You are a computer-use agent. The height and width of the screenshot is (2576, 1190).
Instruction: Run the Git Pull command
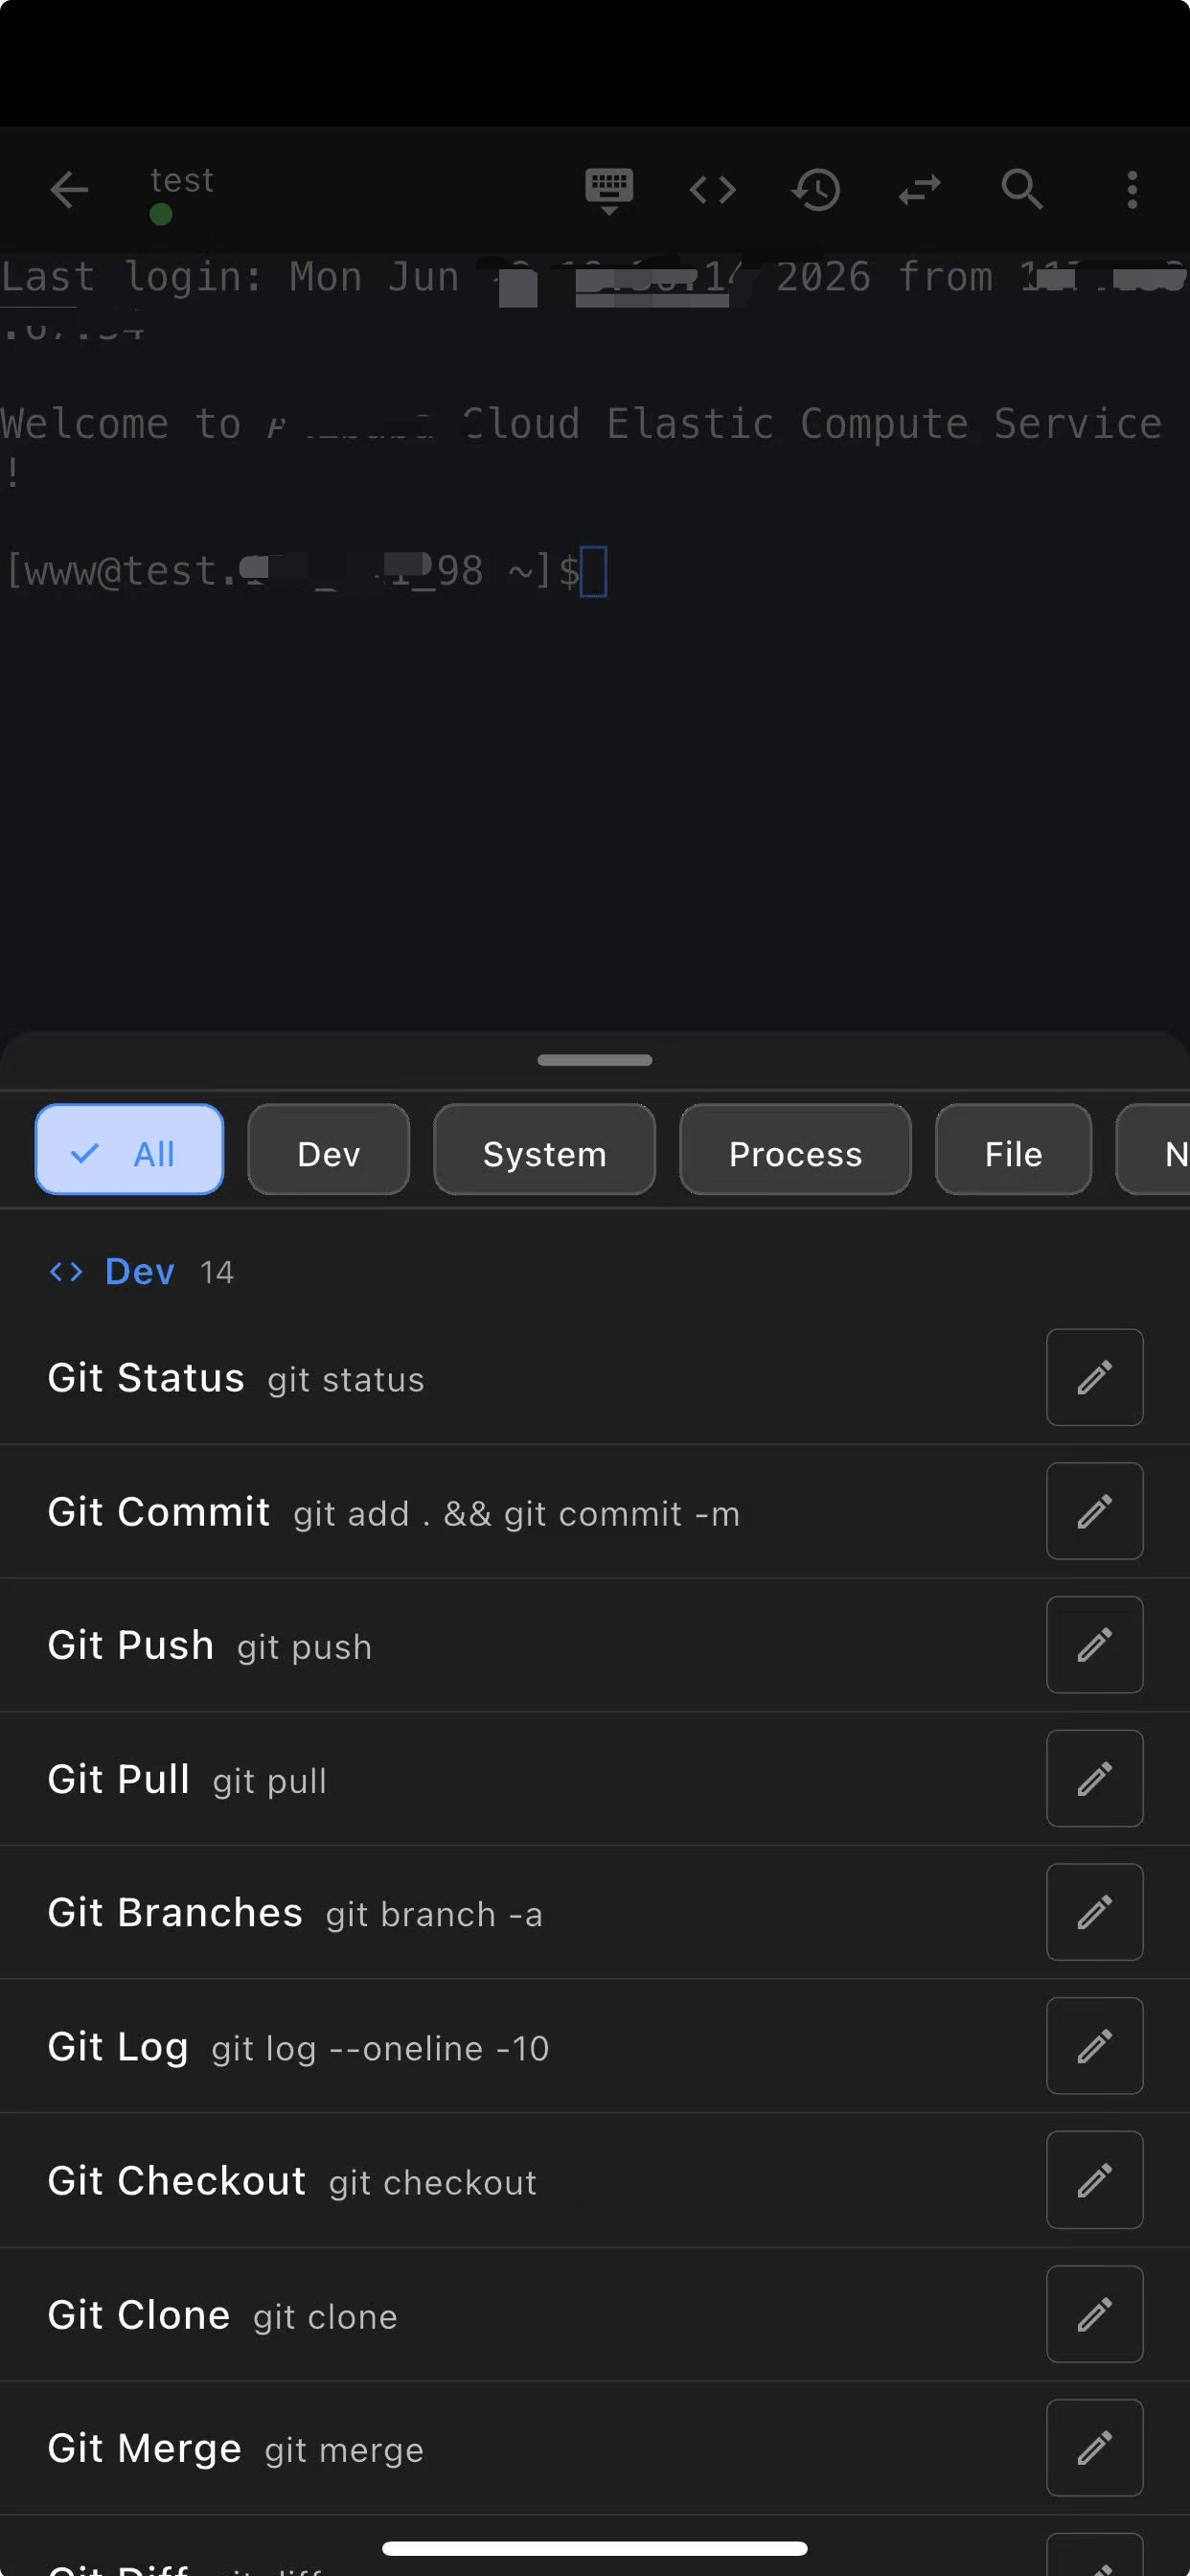click(x=520, y=1779)
